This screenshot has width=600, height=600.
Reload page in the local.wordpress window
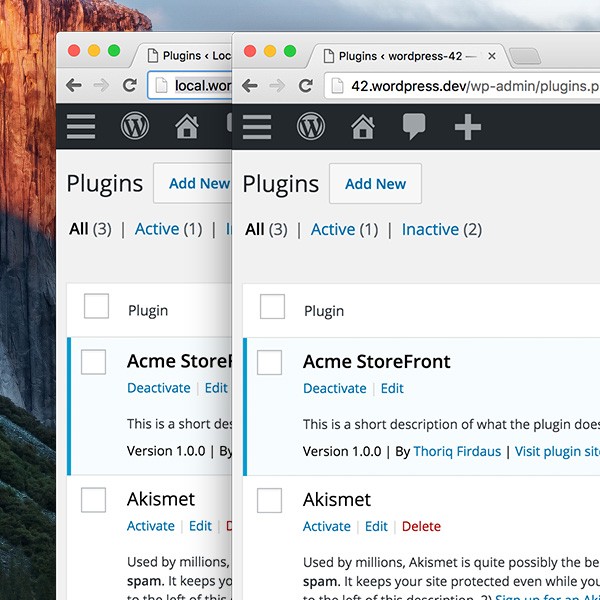point(129,85)
